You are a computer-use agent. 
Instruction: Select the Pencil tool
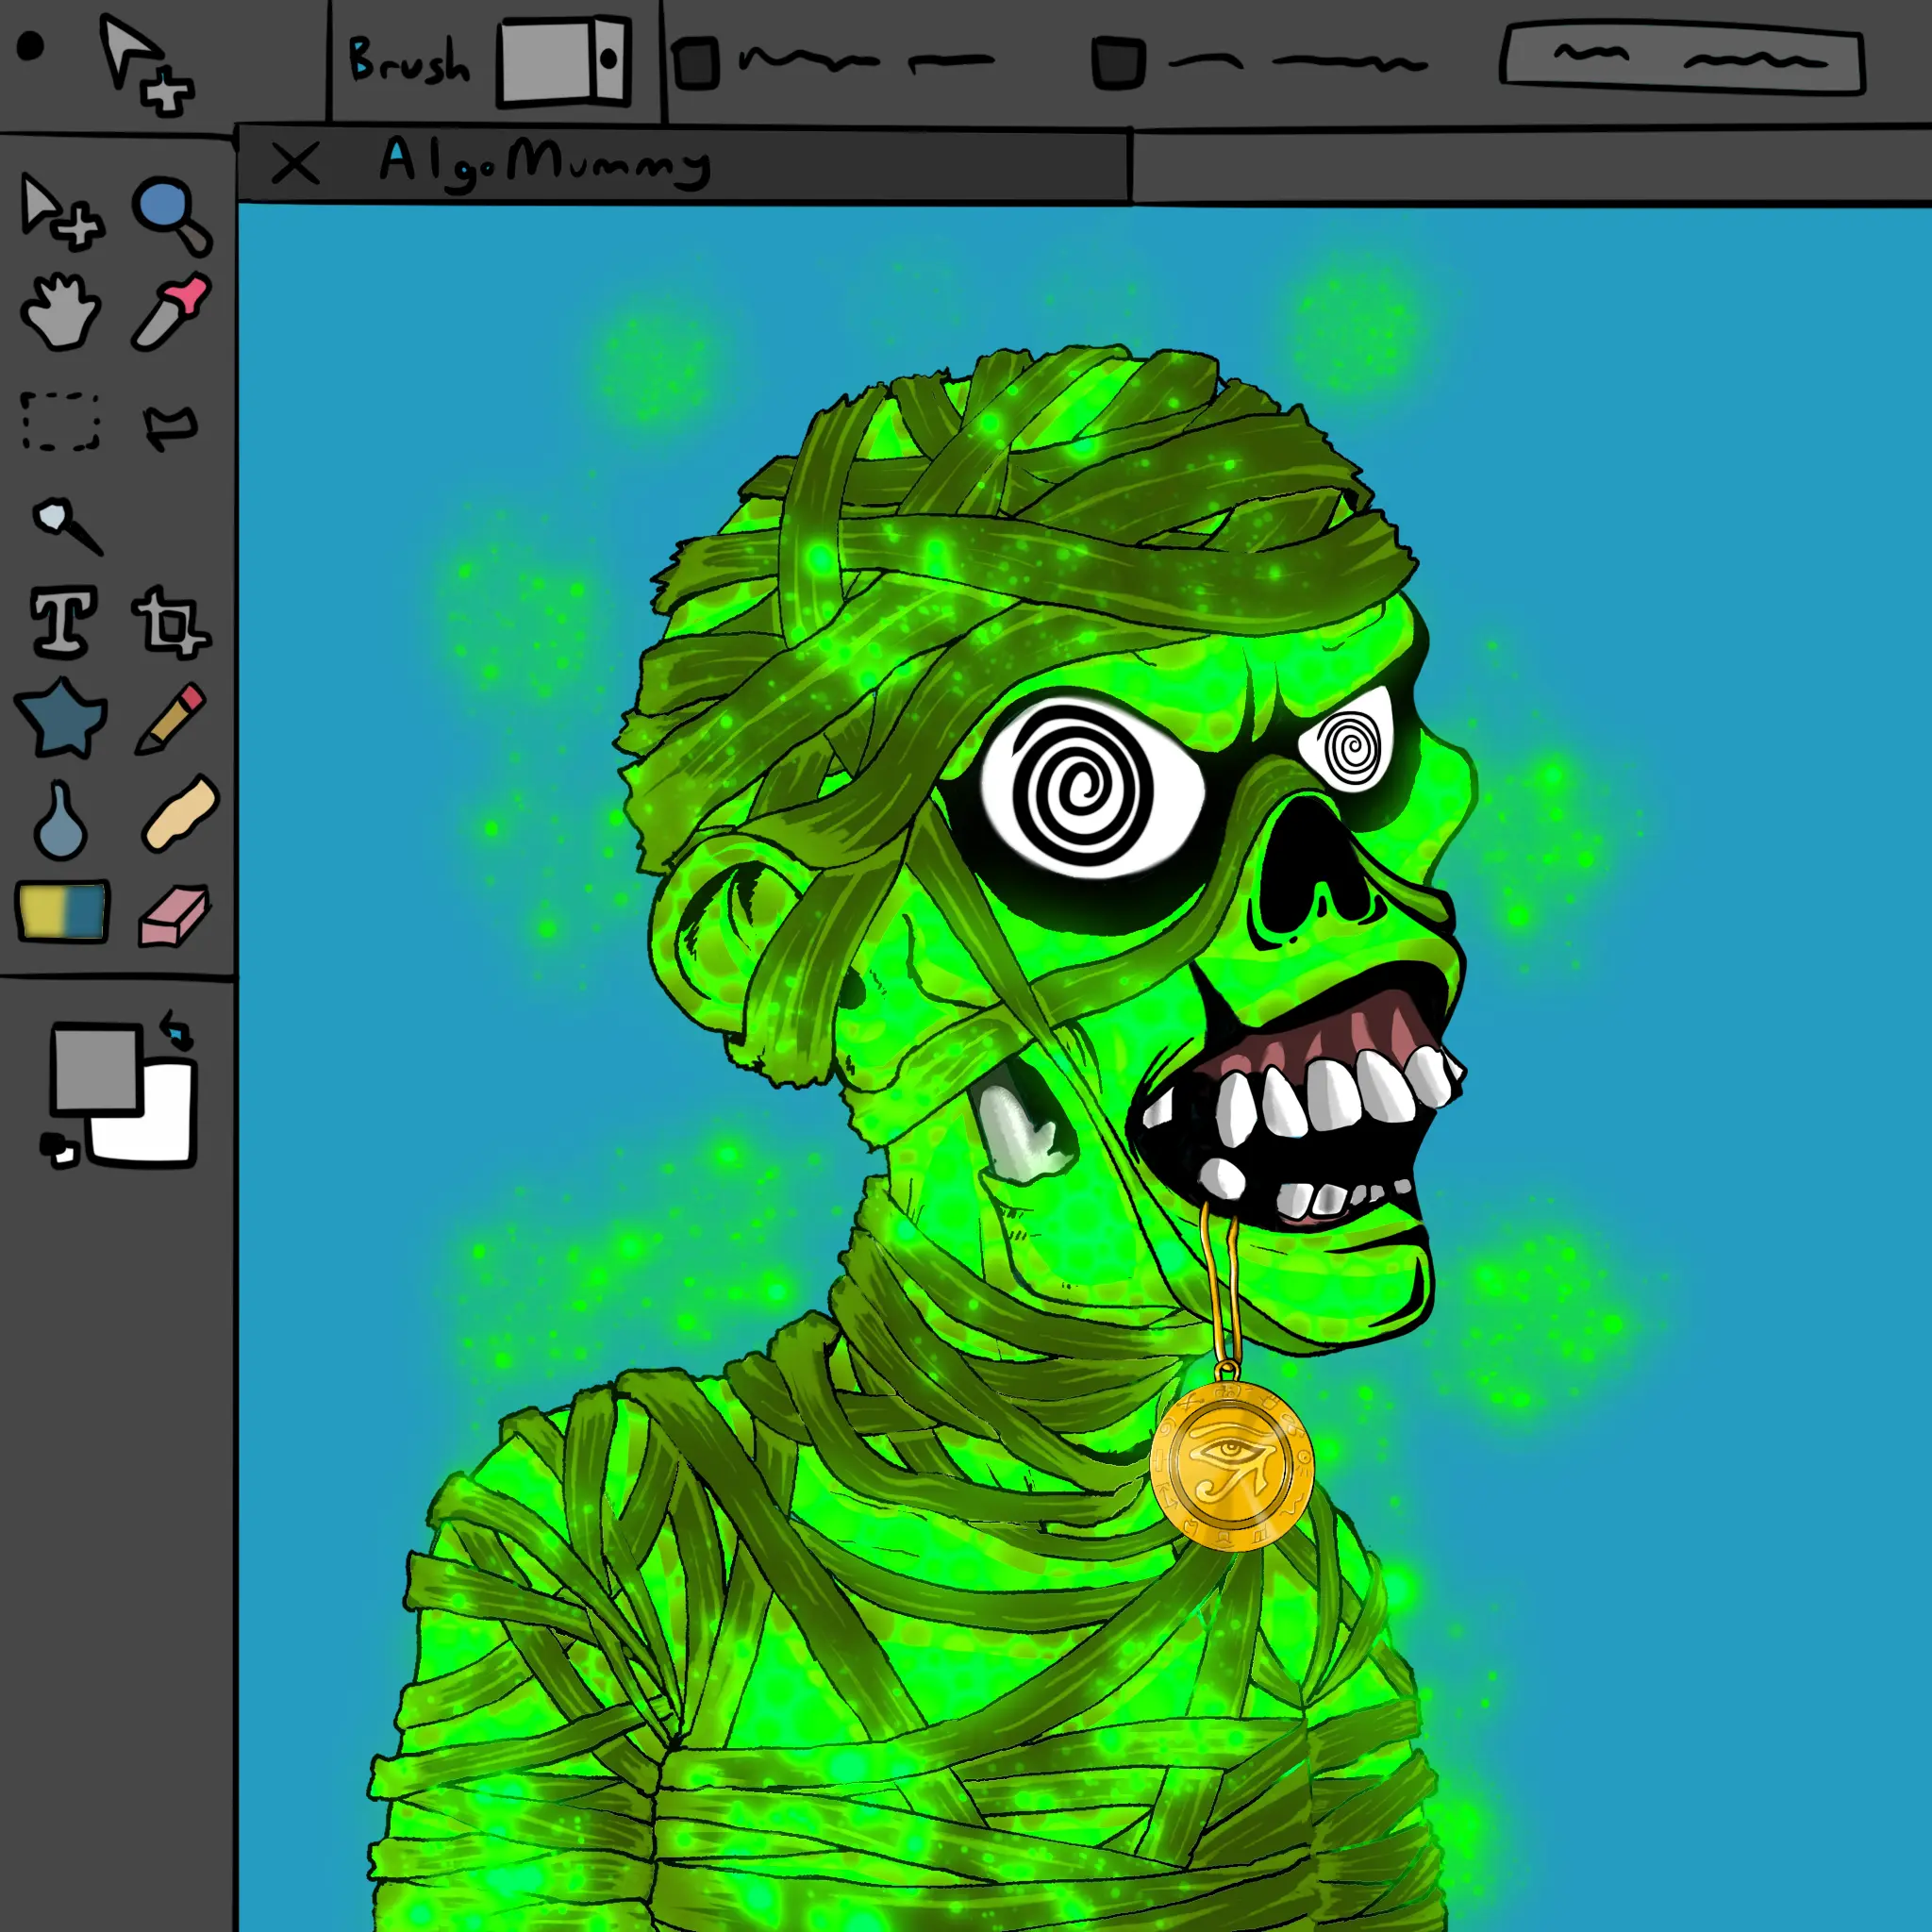tap(171, 718)
